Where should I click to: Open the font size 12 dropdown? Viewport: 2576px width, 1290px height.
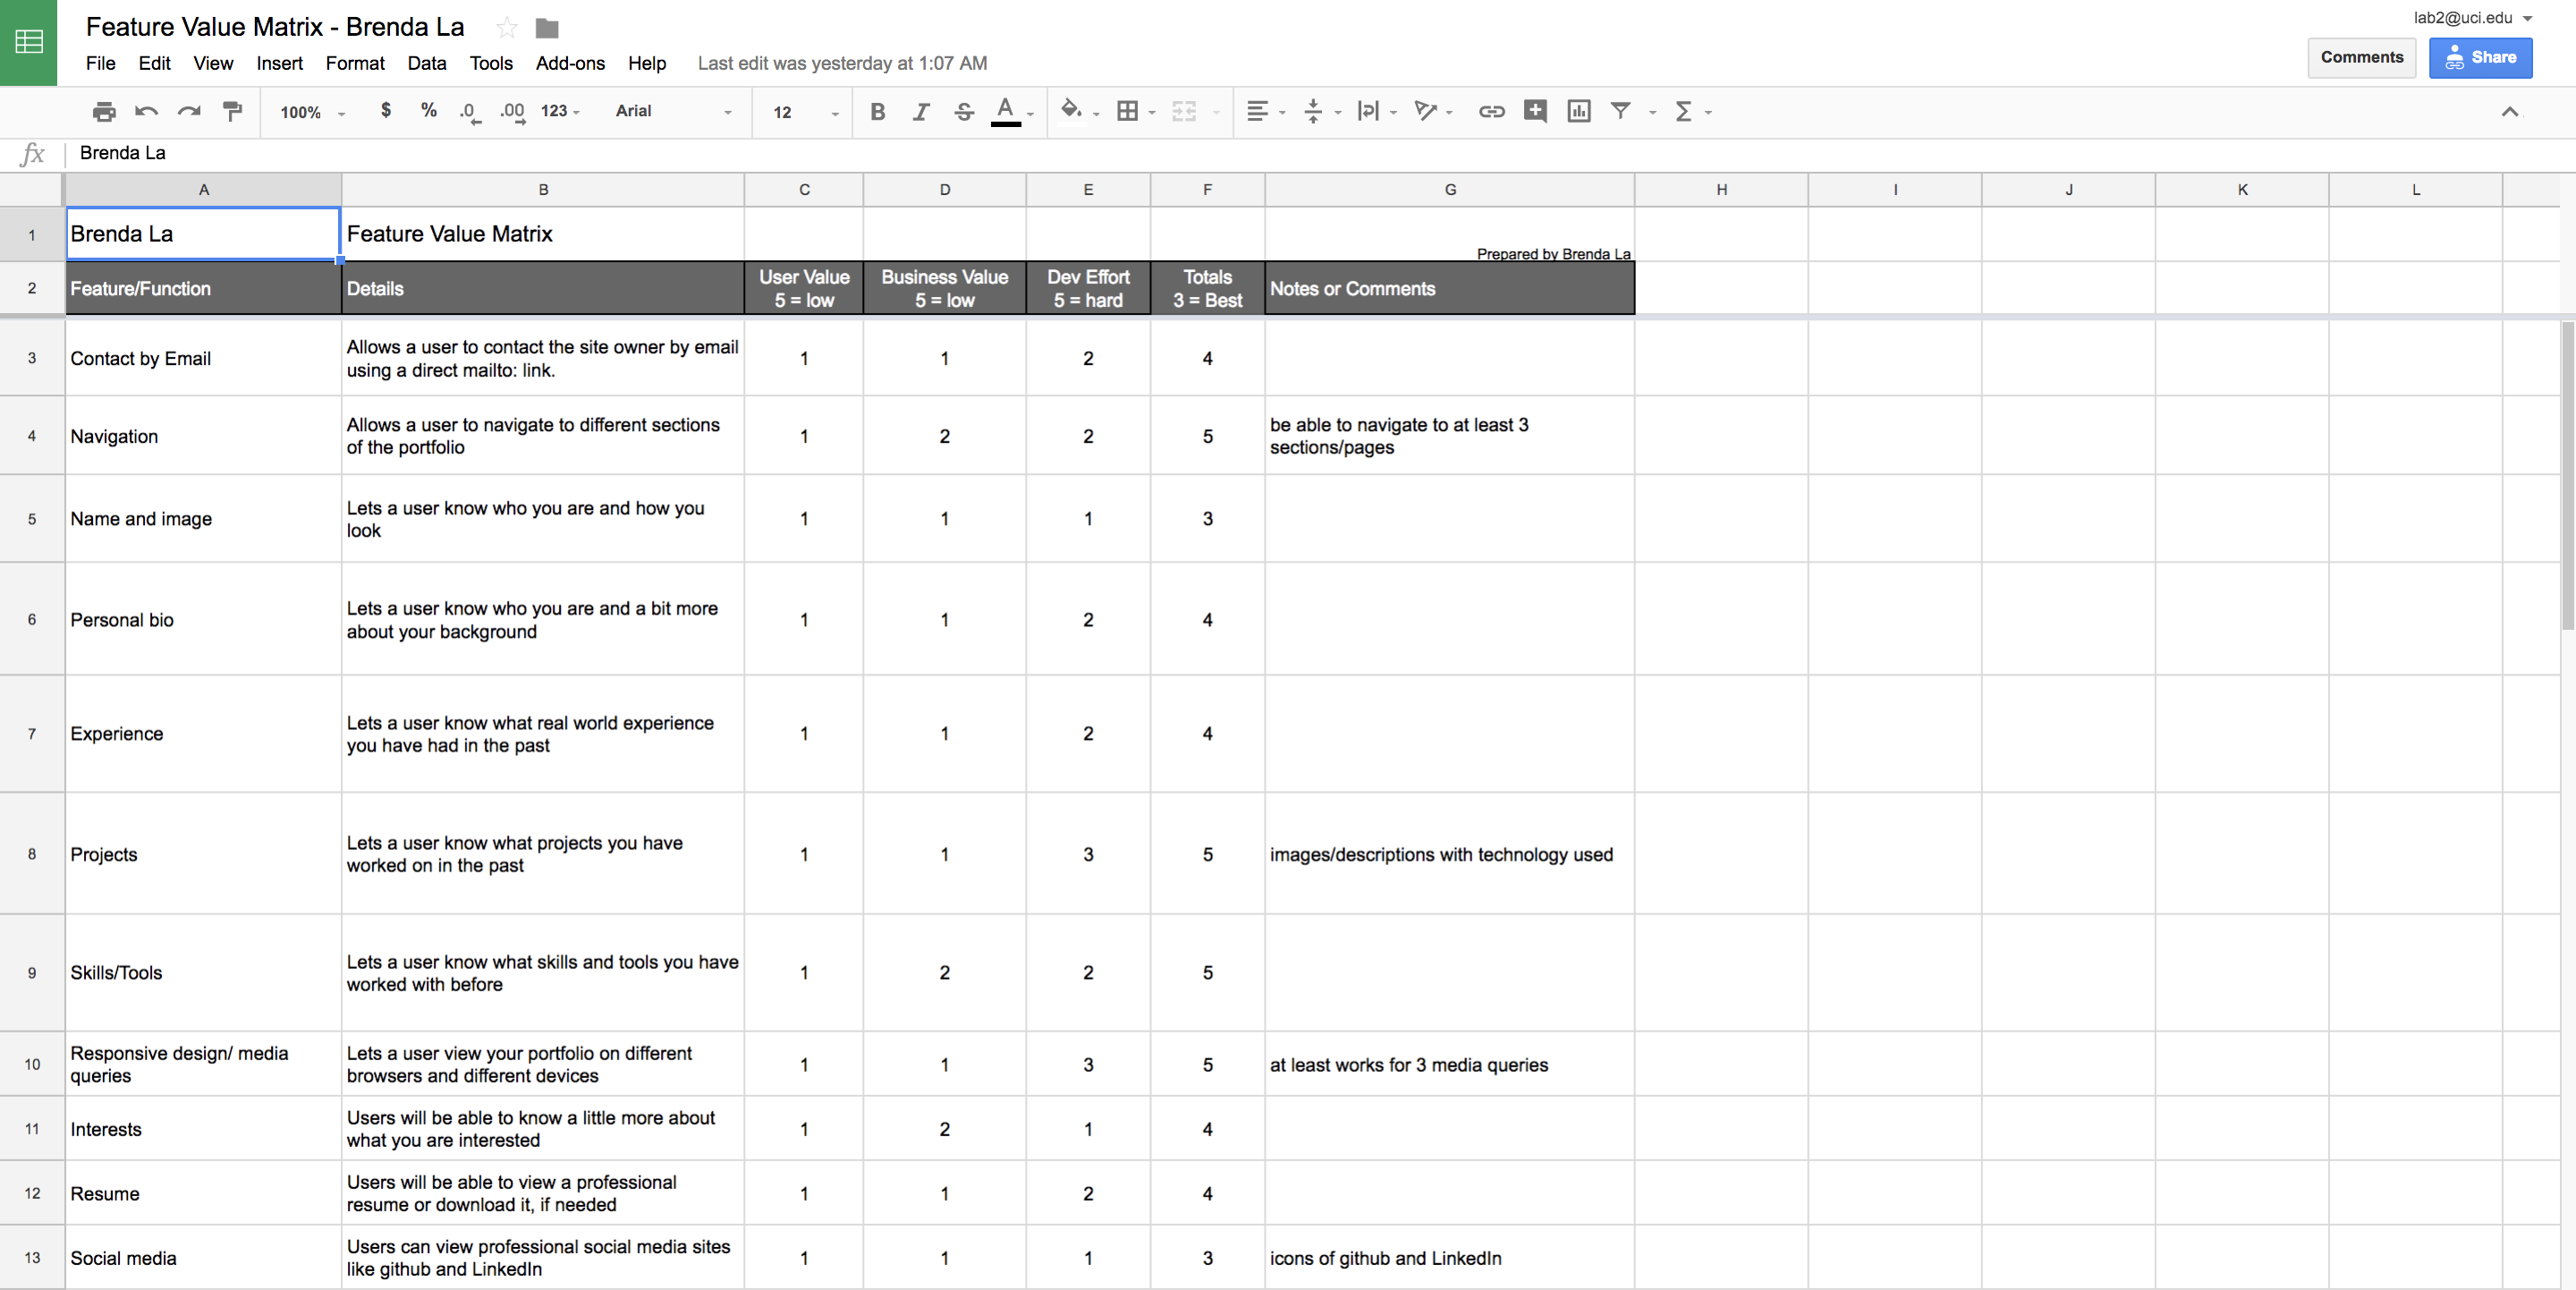click(x=804, y=112)
